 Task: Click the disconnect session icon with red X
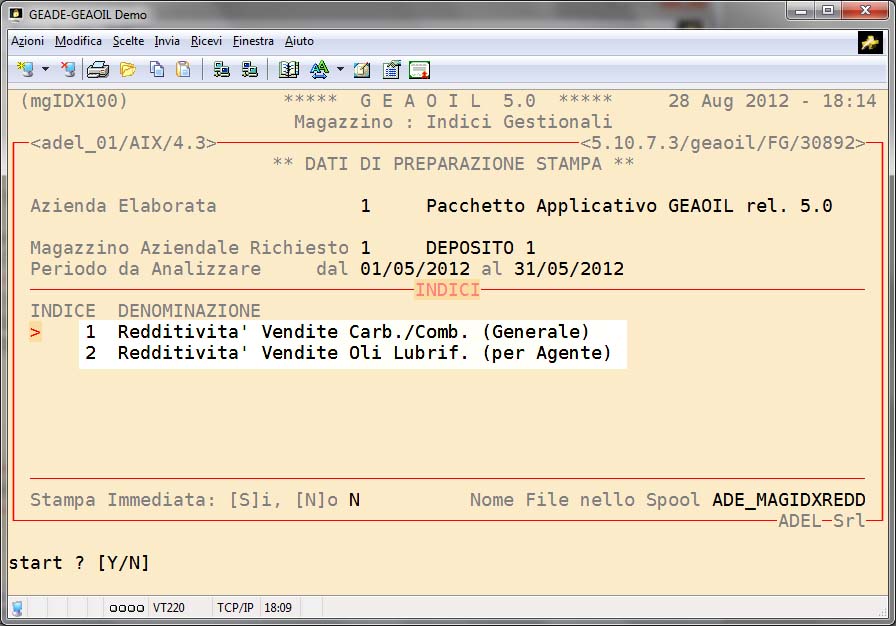click(67, 70)
